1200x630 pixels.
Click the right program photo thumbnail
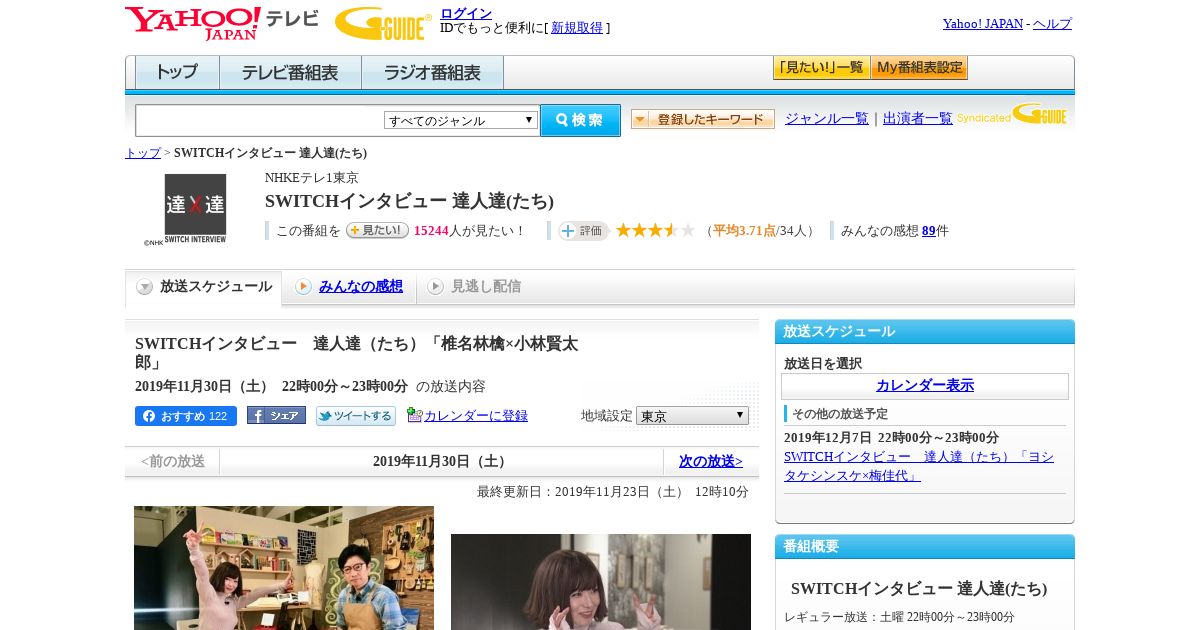tap(601, 582)
